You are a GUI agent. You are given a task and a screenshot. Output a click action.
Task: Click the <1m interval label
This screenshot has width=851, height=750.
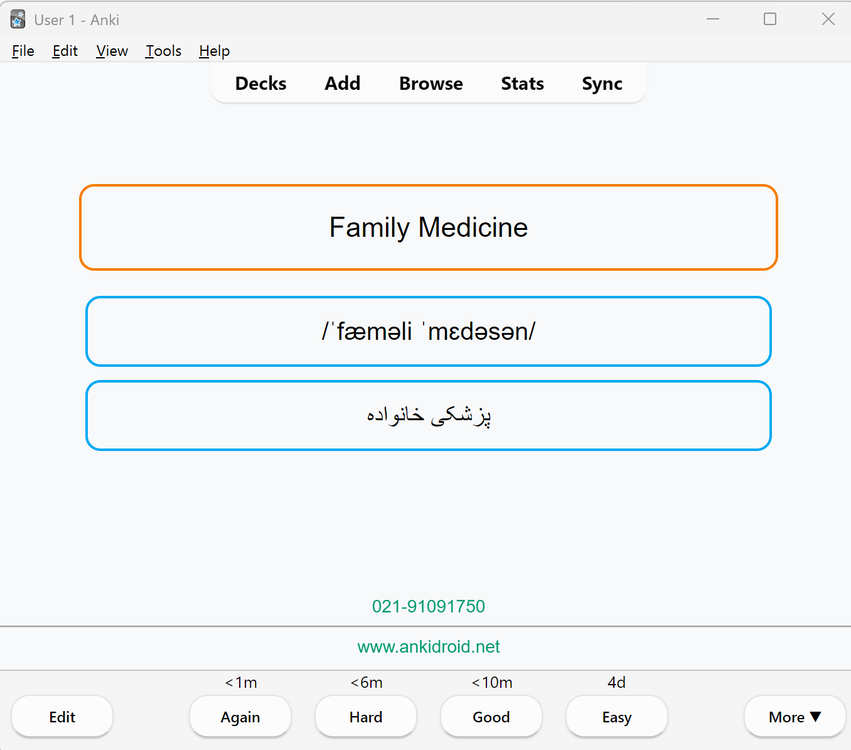point(241,682)
